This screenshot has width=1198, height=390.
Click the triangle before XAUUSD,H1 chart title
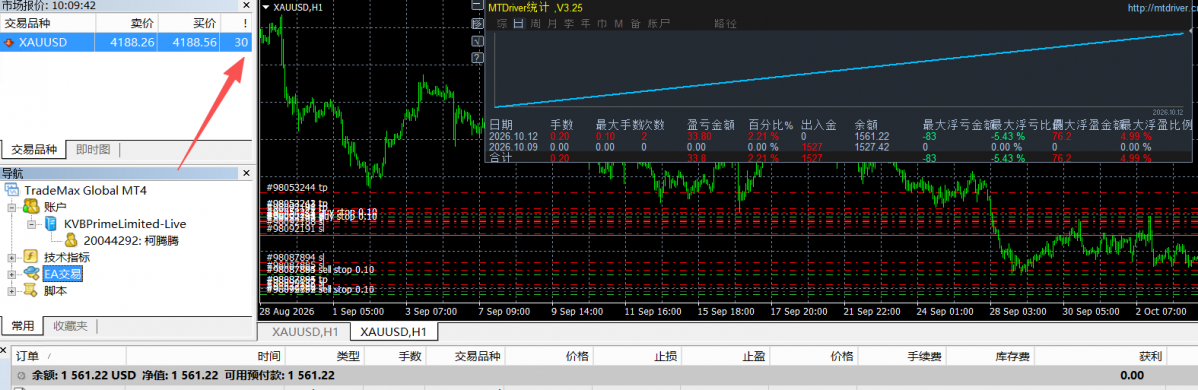click(265, 7)
